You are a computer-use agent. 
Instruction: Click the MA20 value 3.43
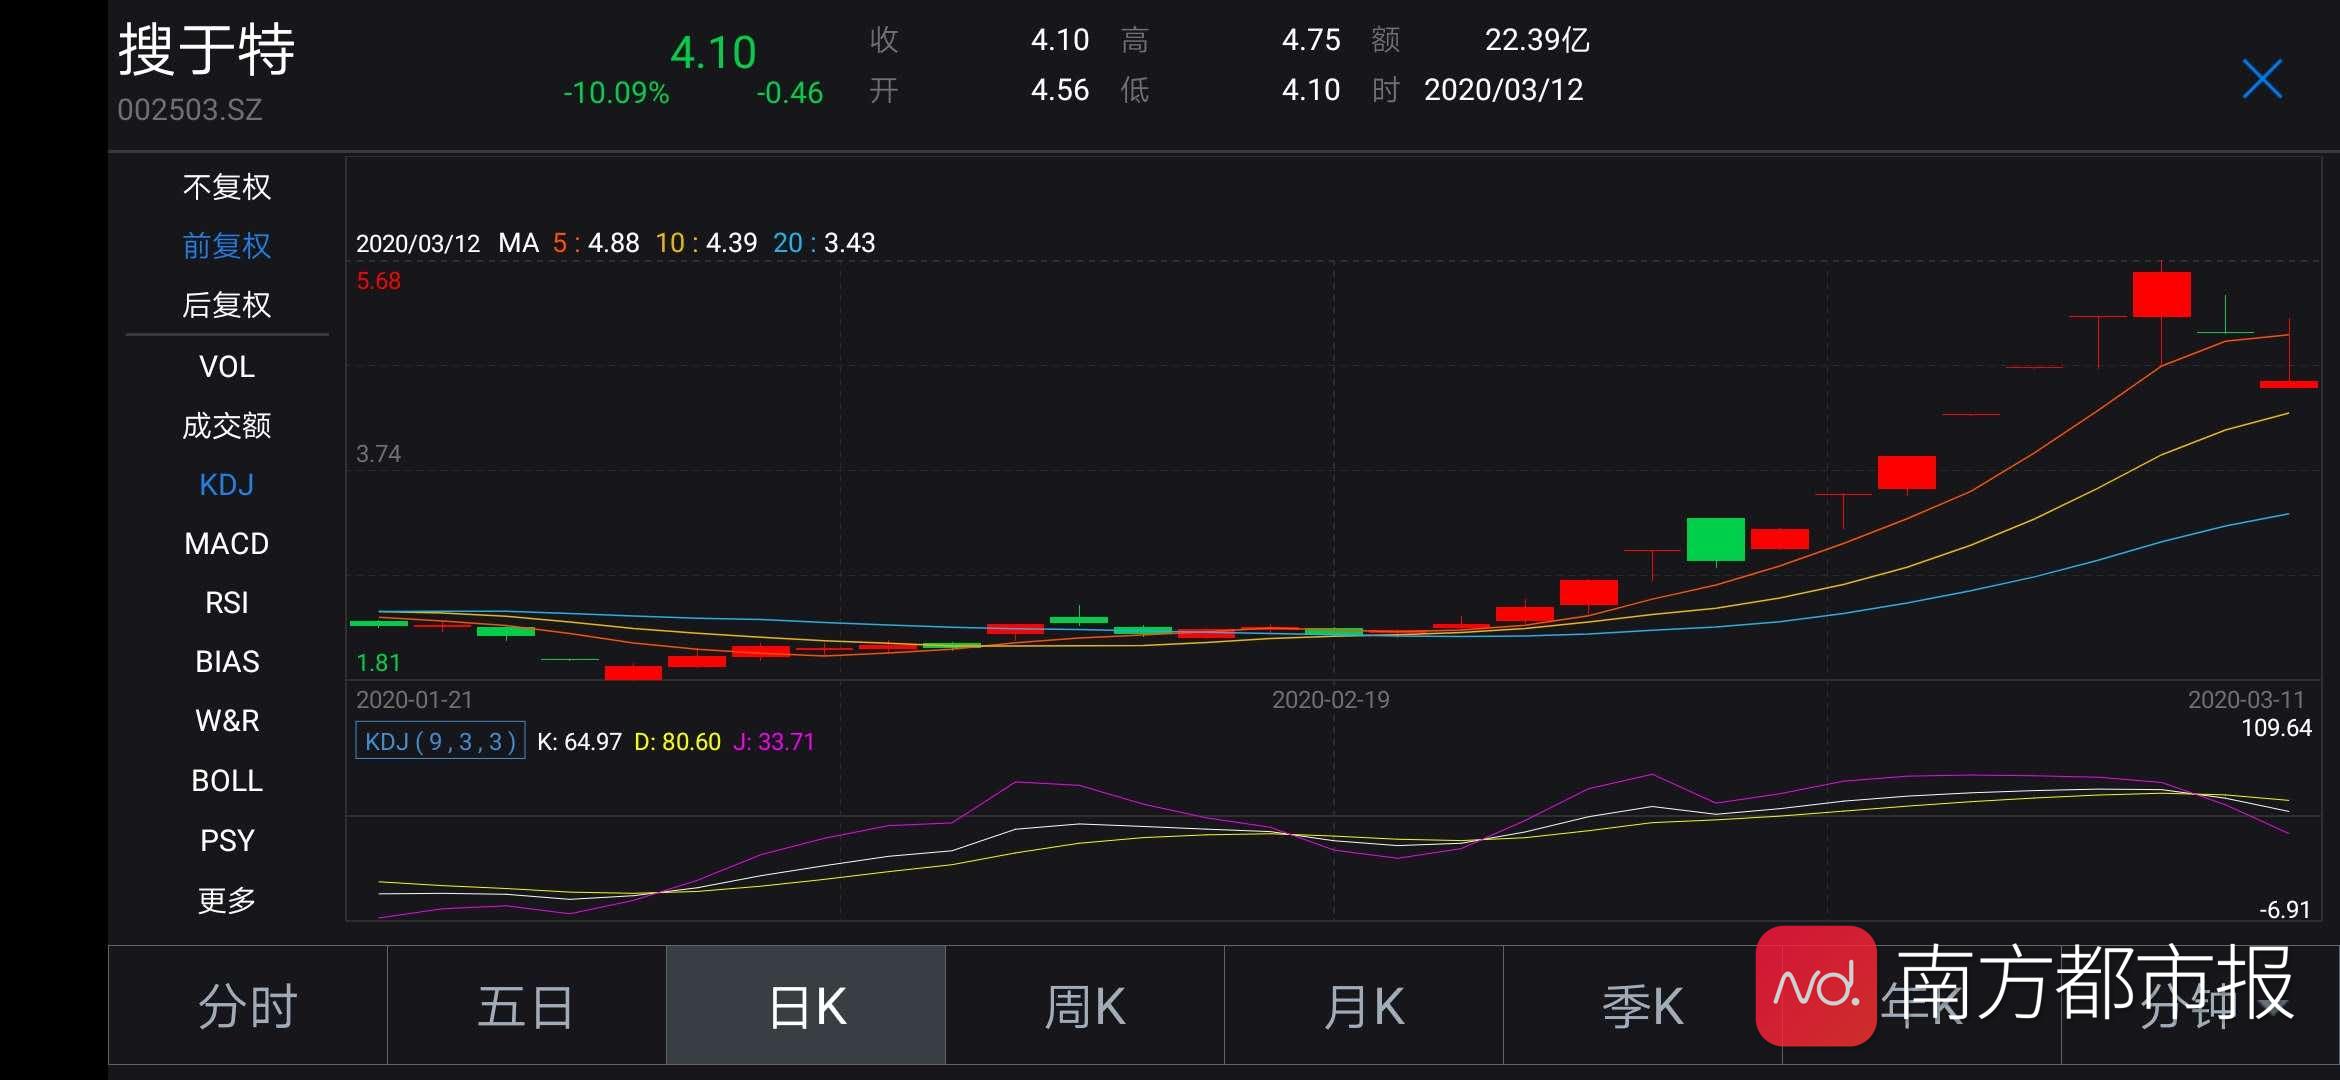tap(849, 243)
